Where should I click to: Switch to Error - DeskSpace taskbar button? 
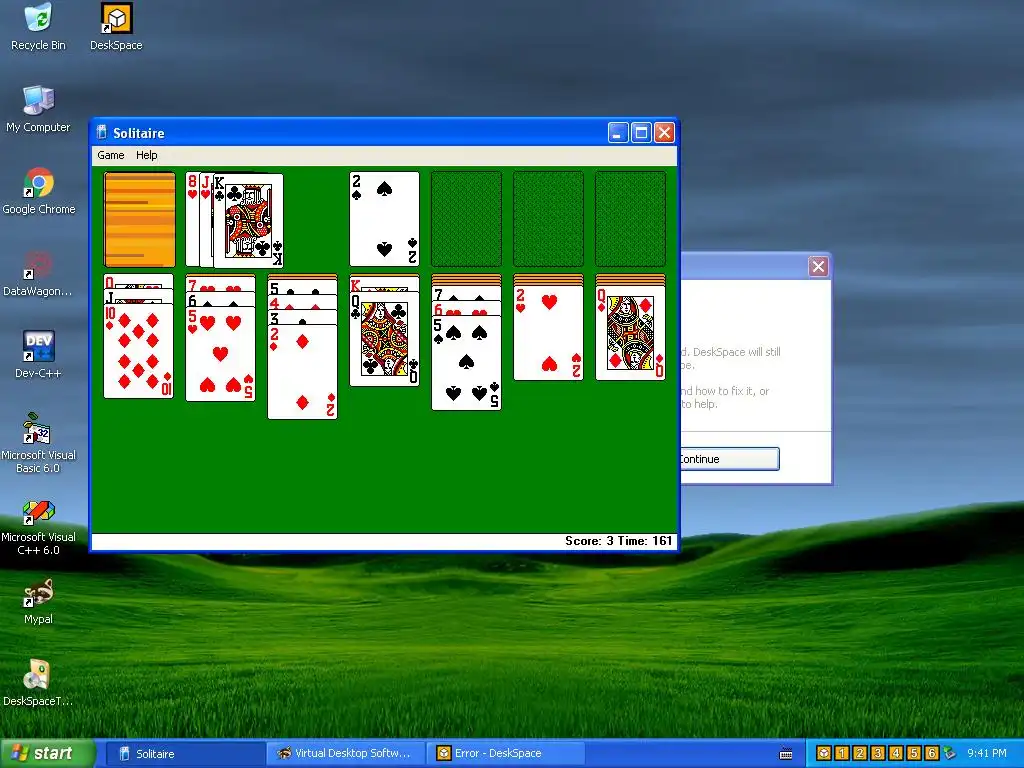tap(505, 753)
